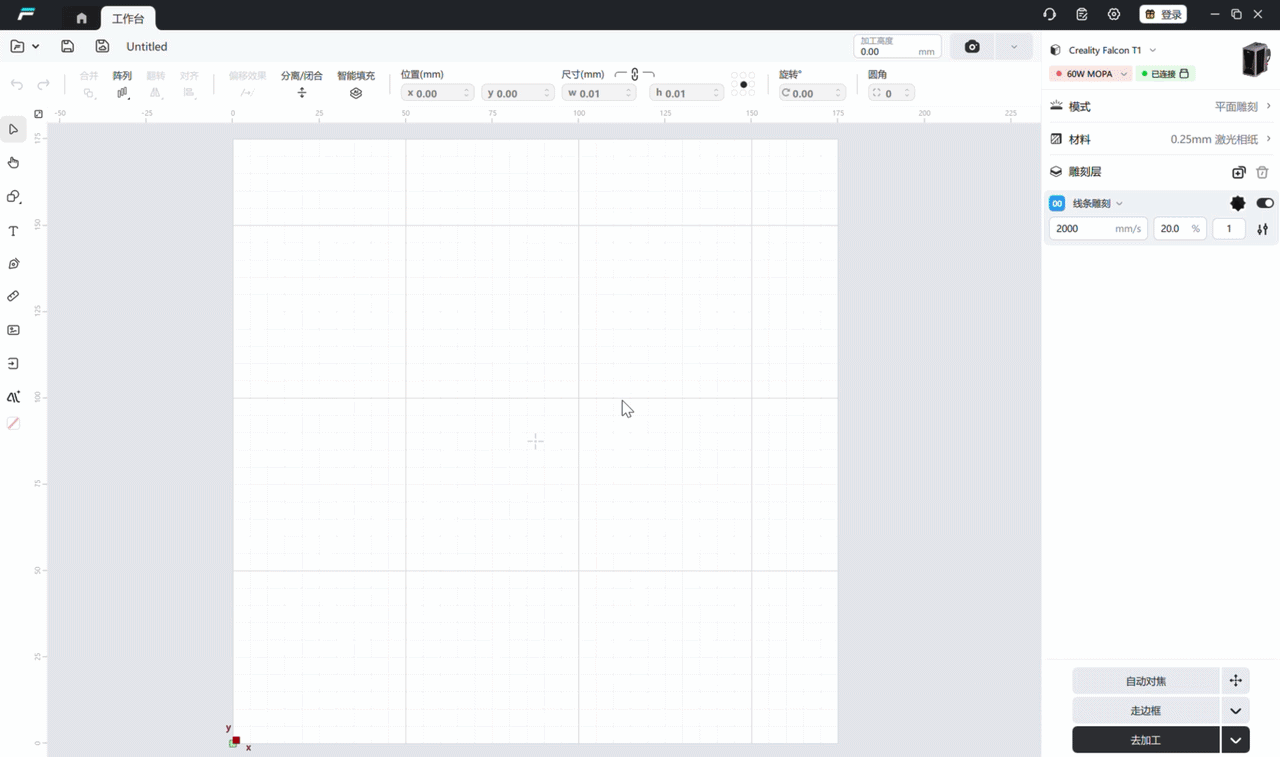Viewport: 1280px width, 757px height.
Task: Click the move laser head crosshair icon
Action: tap(1236, 681)
